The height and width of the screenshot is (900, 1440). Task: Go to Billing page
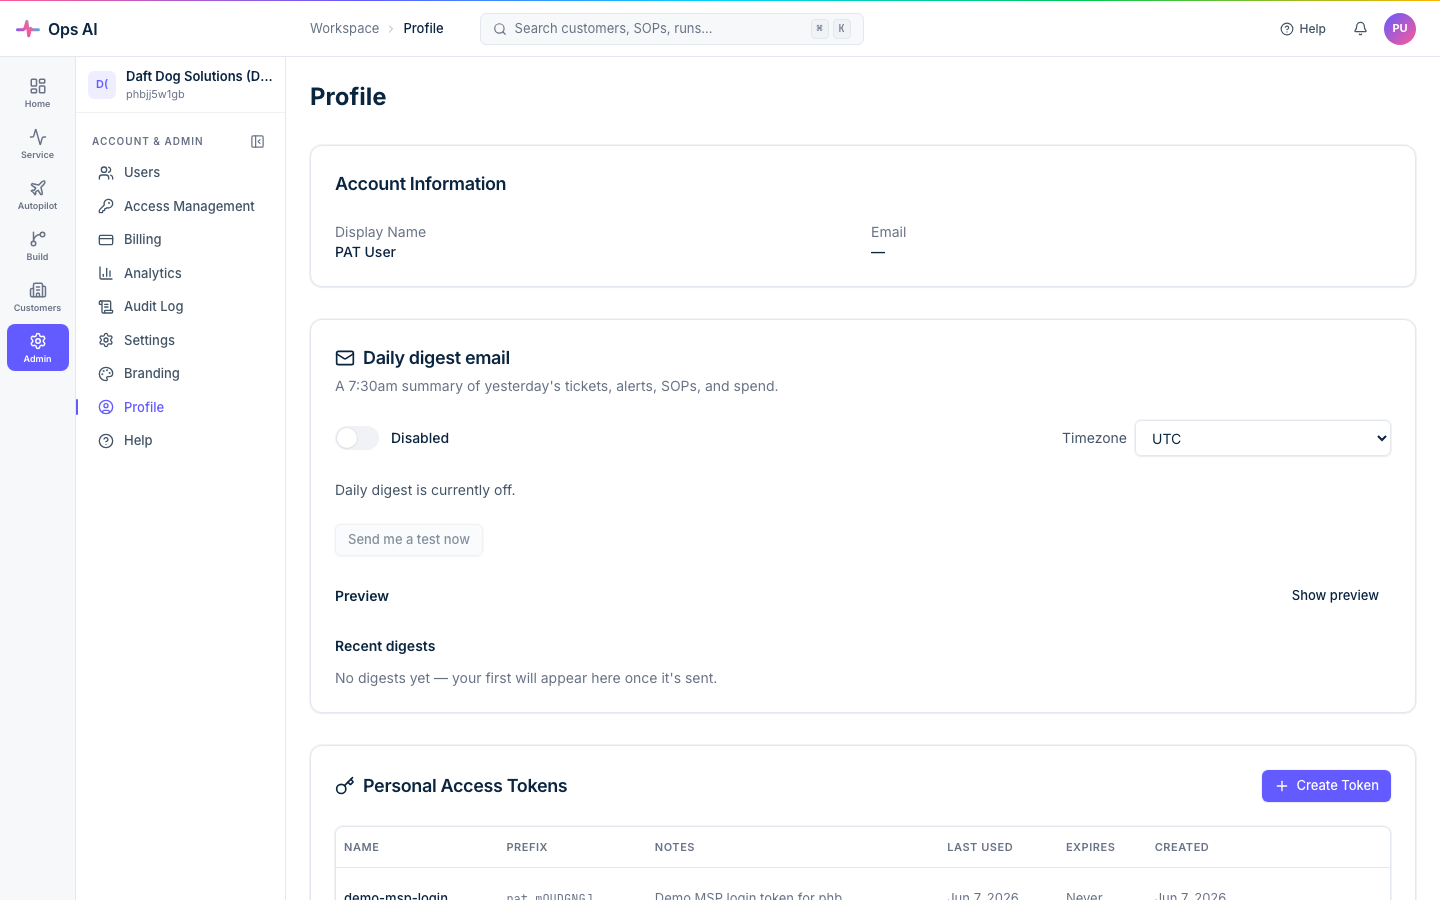tap(181, 240)
